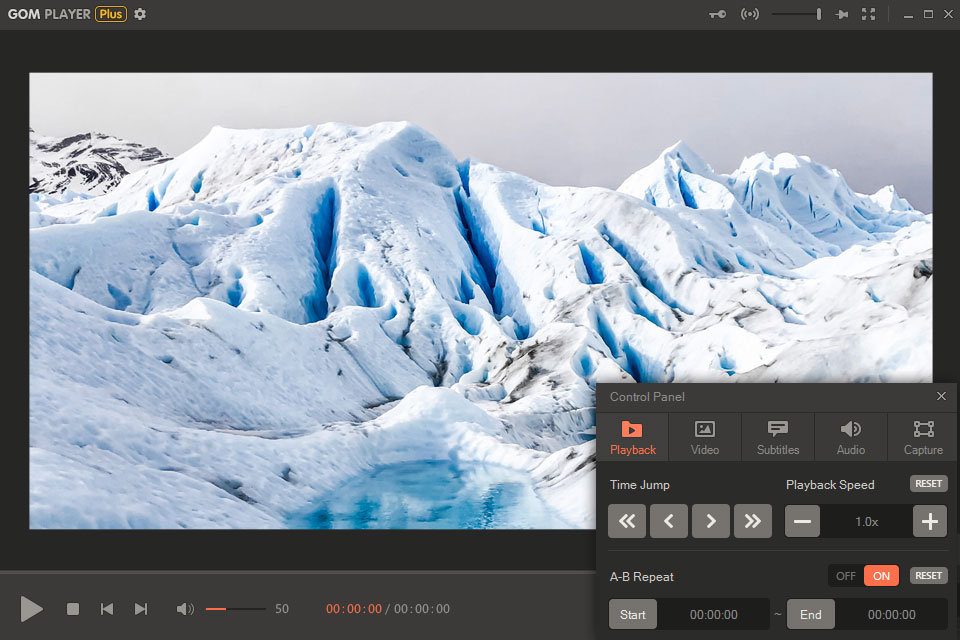Switch to the Playback tab
960x640 pixels.
pyautogui.click(x=632, y=437)
